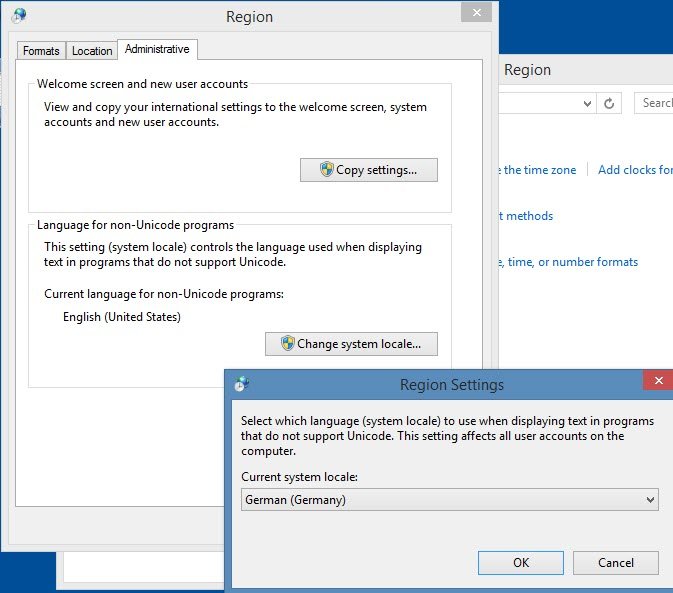
Task: Click the Control Panel search box
Action: pyautogui.click(x=654, y=103)
